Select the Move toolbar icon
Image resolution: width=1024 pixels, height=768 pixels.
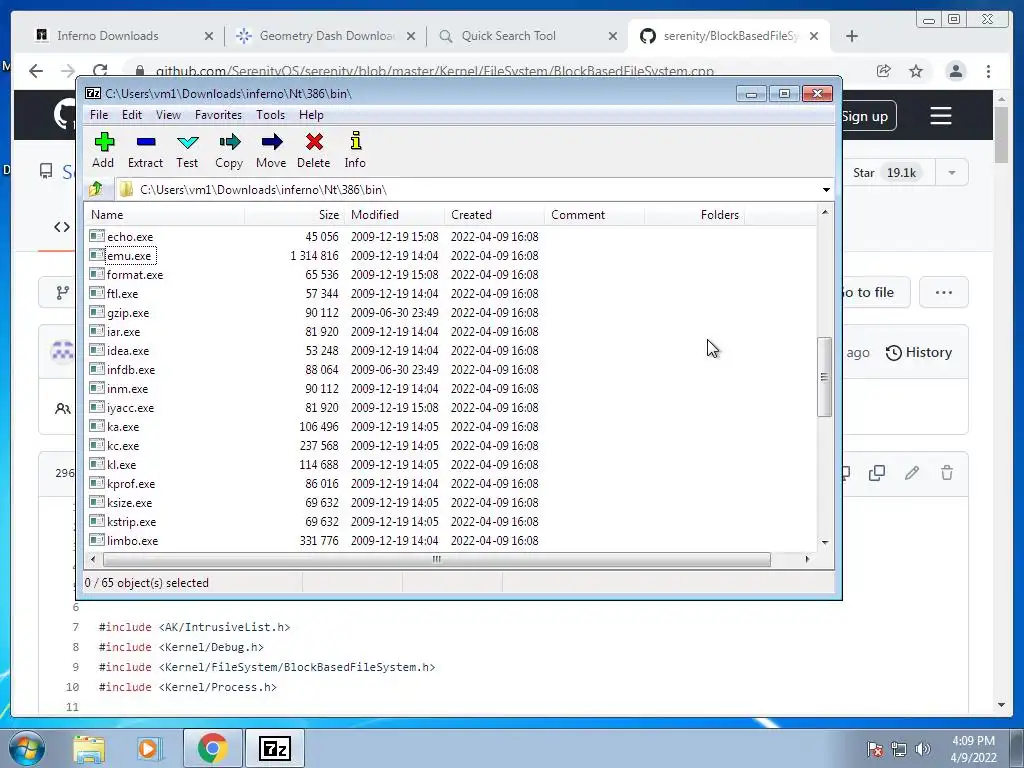click(272, 142)
